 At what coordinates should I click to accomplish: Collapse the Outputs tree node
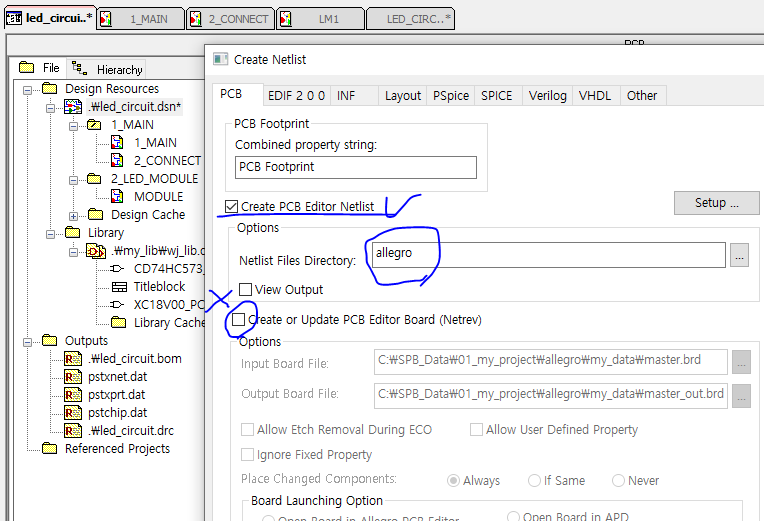coord(28,342)
